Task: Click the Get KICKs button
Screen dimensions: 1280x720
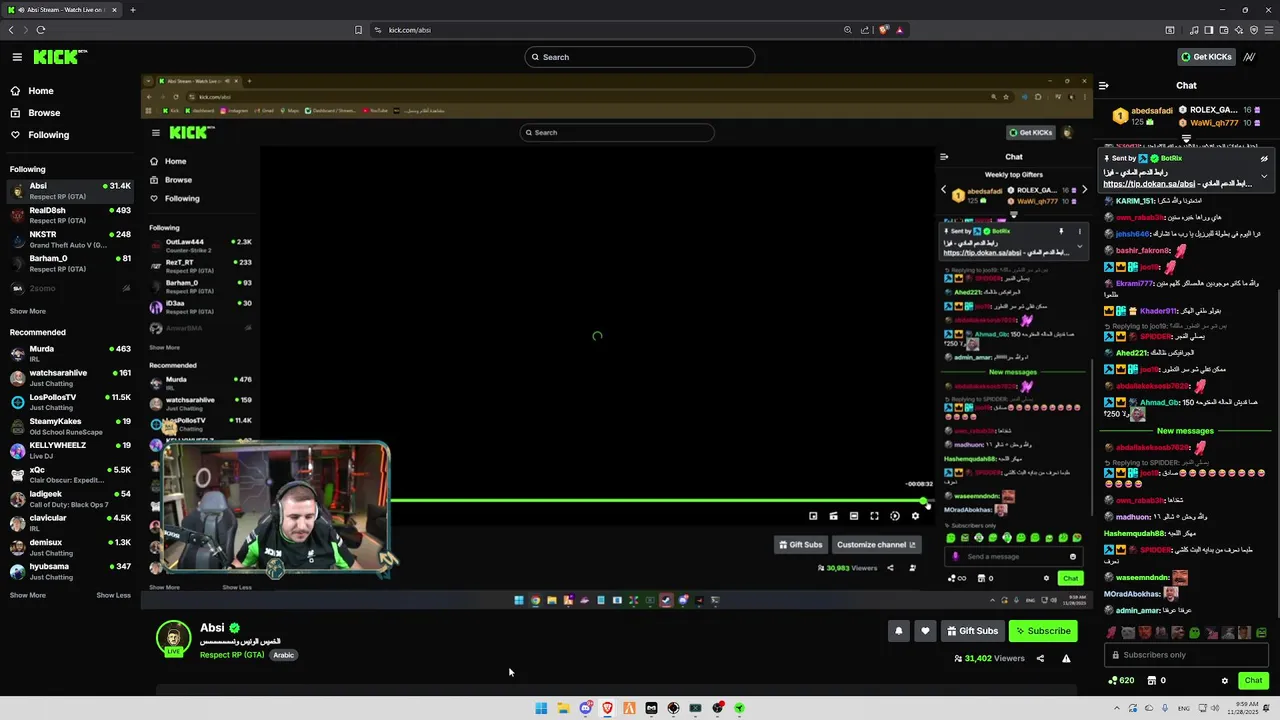Action: [1206, 57]
